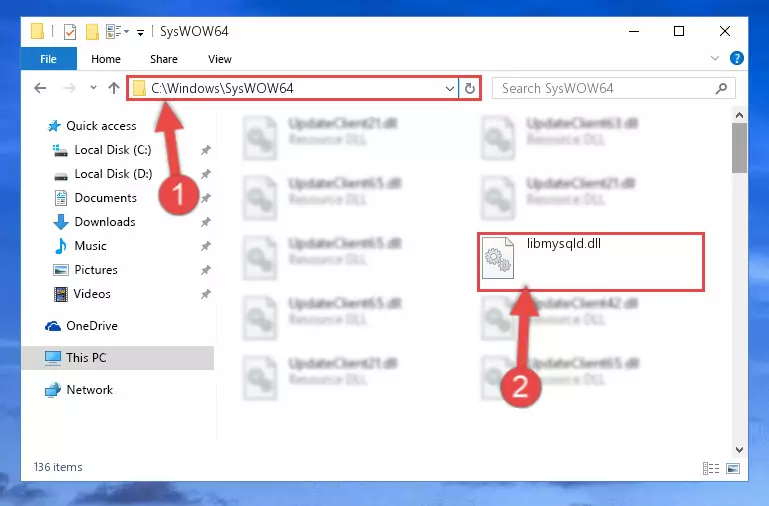The height and width of the screenshot is (506, 769).
Task: Click the scroll up arrow of file list
Action: (x=739, y=116)
